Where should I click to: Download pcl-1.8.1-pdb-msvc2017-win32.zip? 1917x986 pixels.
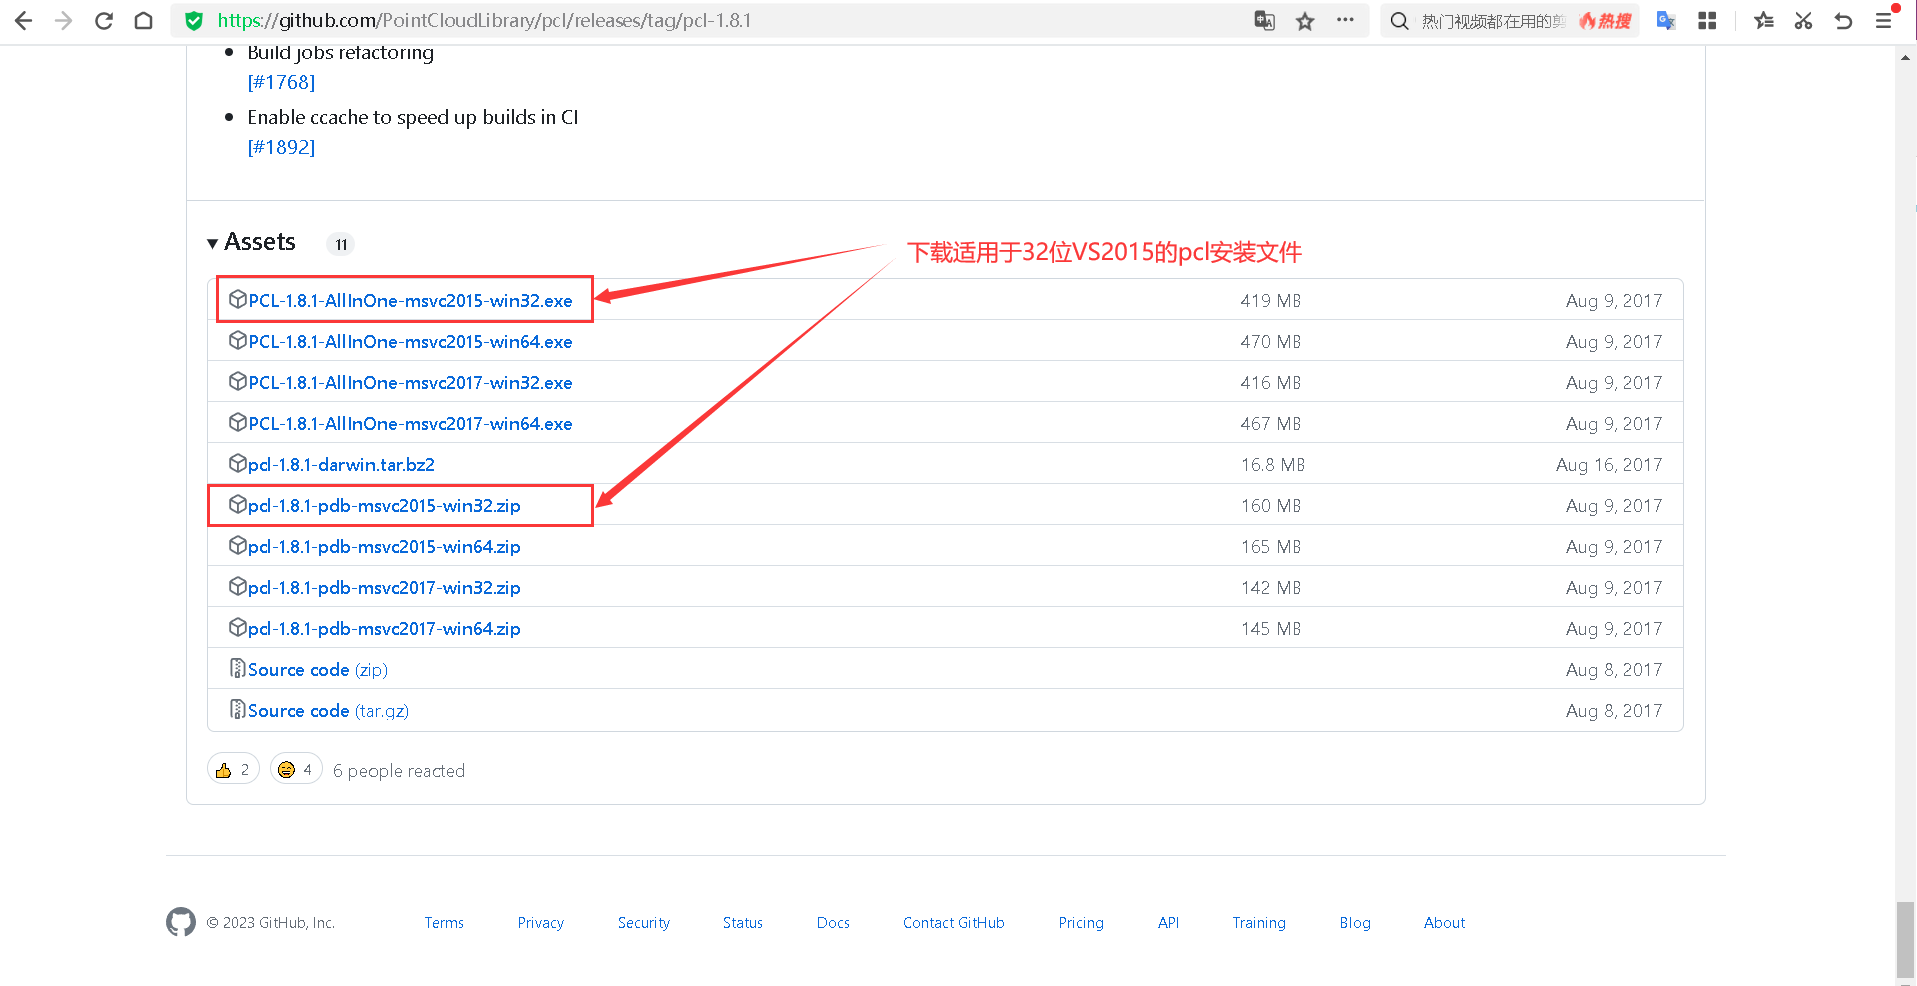384,588
